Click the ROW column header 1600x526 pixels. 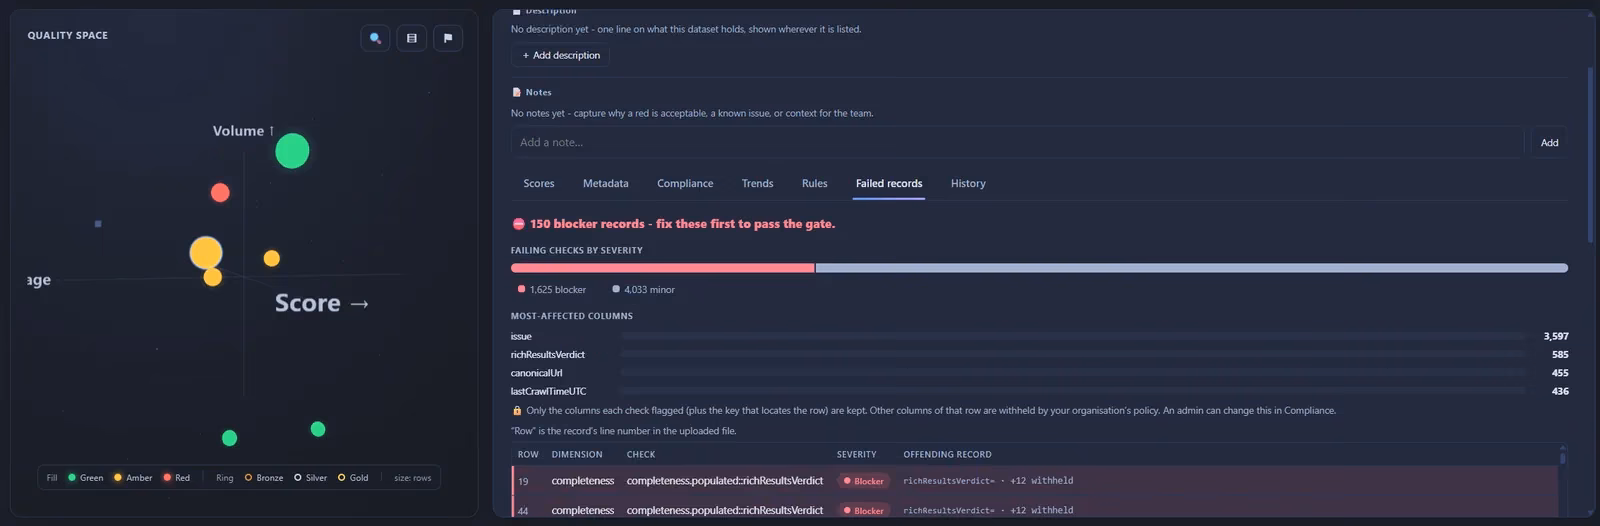click(528, 454)
